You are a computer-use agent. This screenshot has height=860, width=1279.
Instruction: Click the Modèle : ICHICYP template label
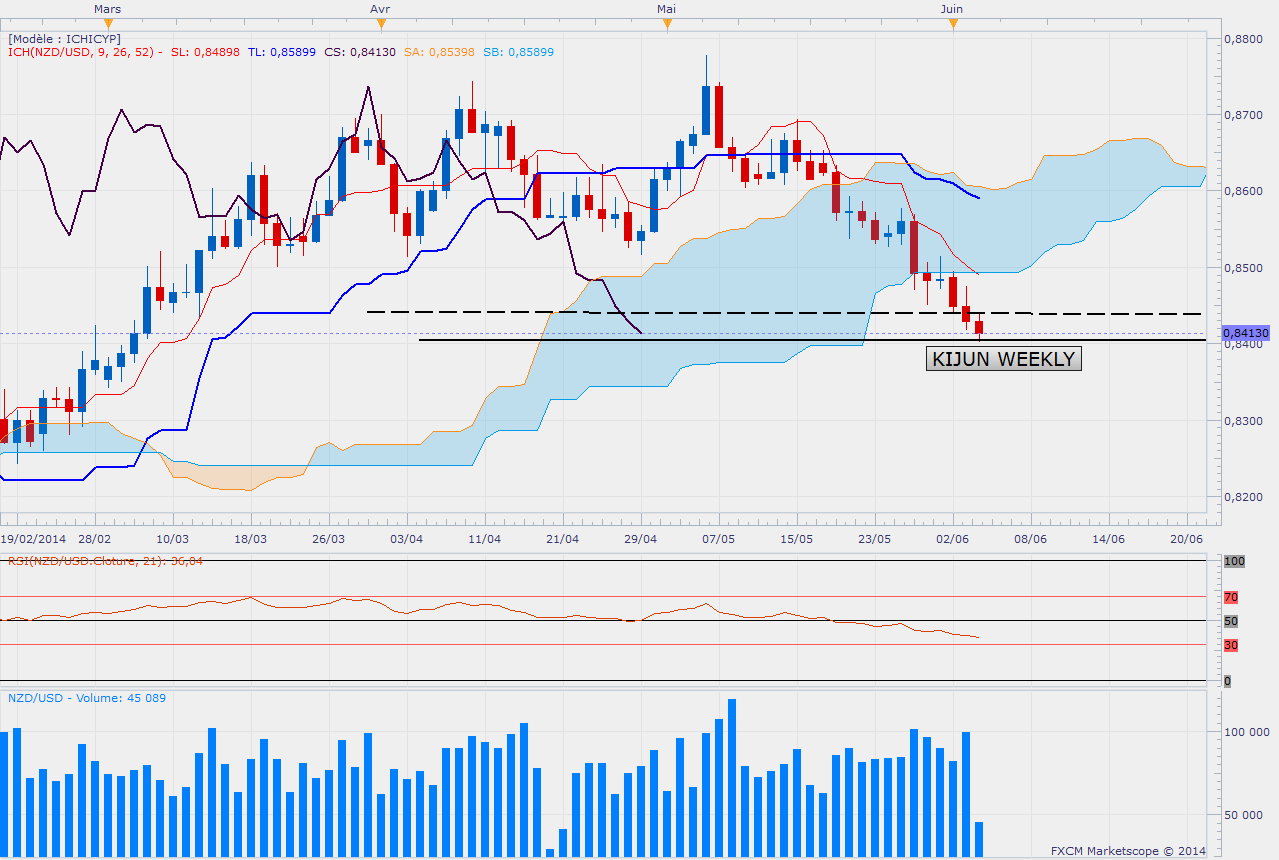[64, 39]
